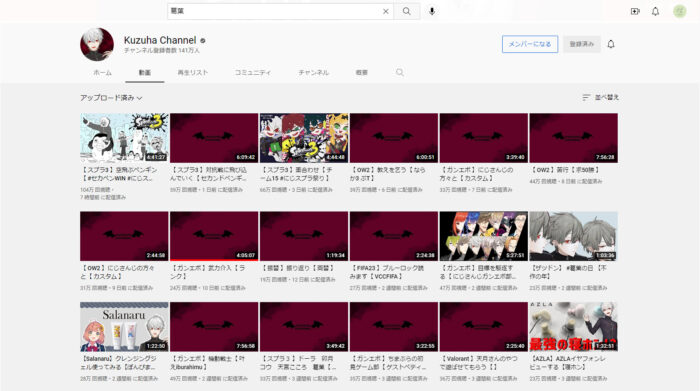Click subscriber count チャンネル登録者数 141万人
700x391 pixels.
pos(162,50)
